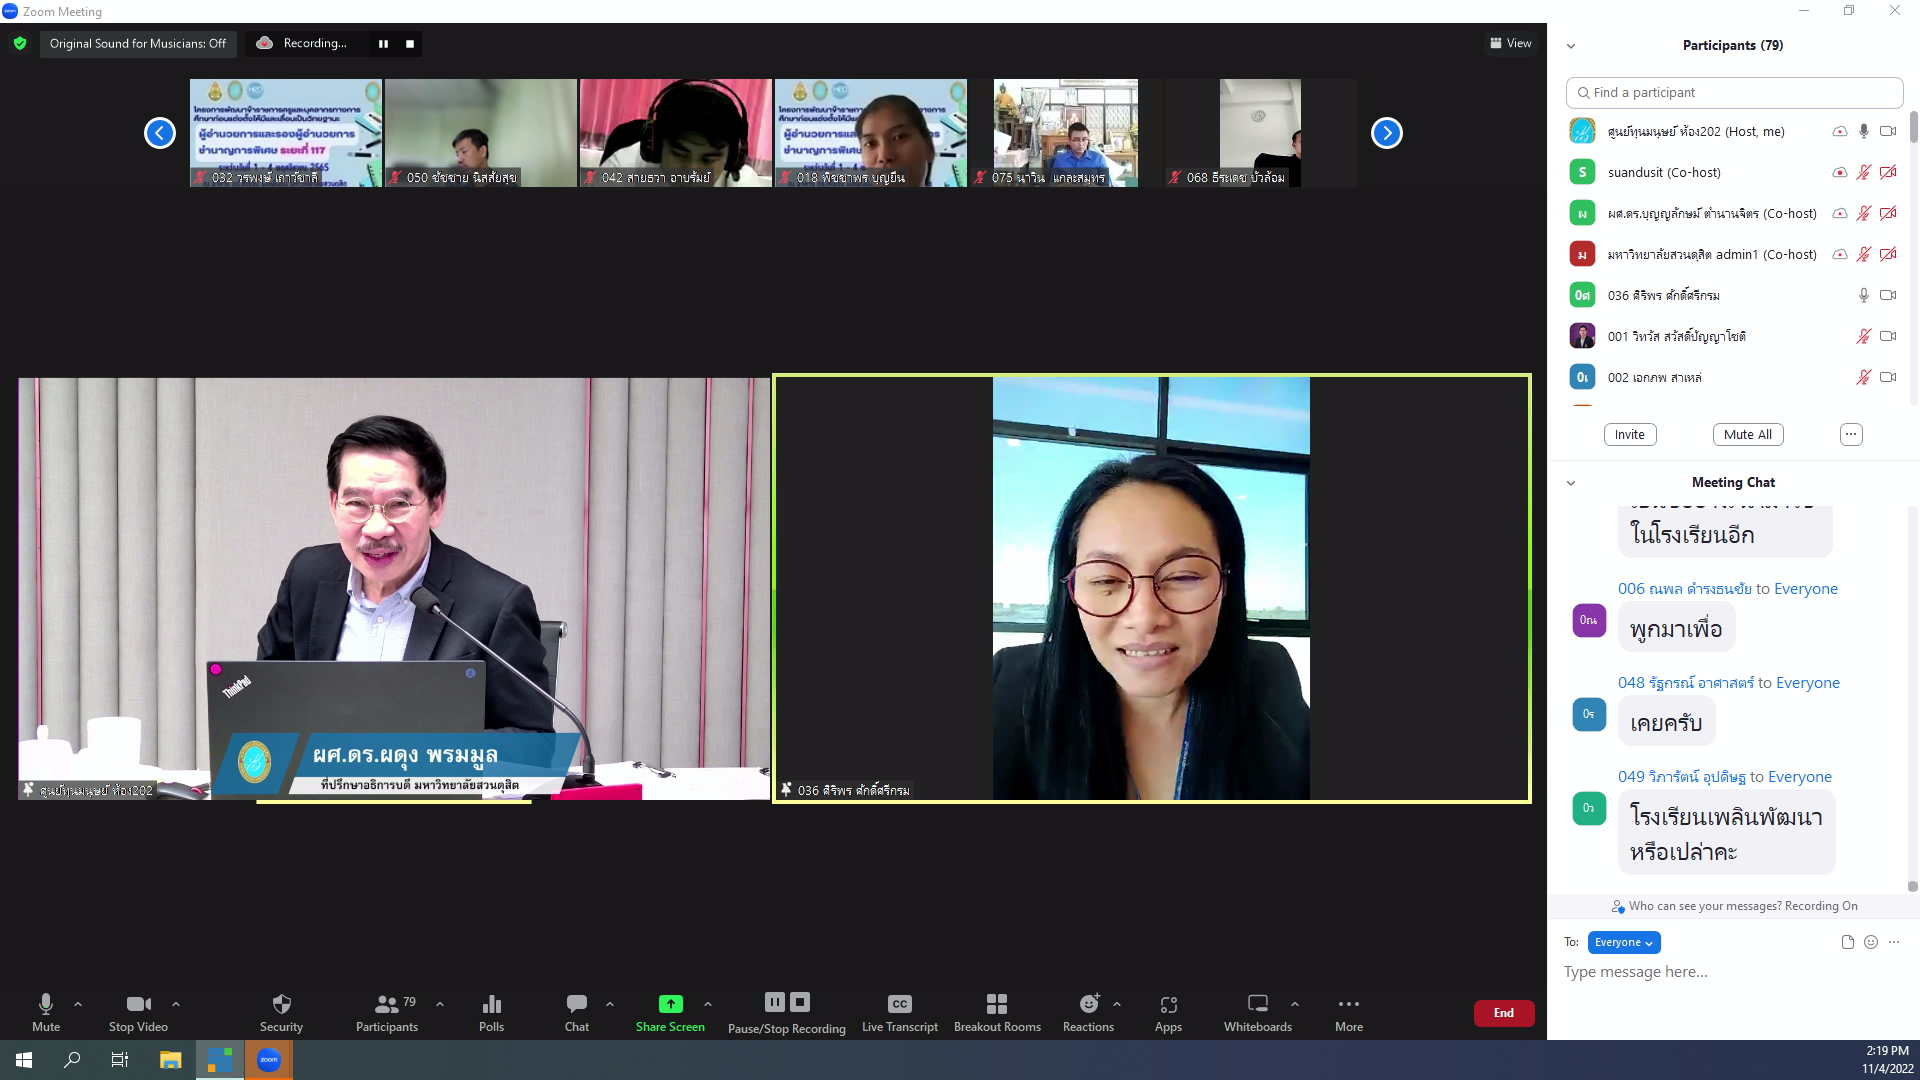Collapse the Meeting Chat panel chevron
Screen dimensions: 1920x1080
pos(1571,483)
